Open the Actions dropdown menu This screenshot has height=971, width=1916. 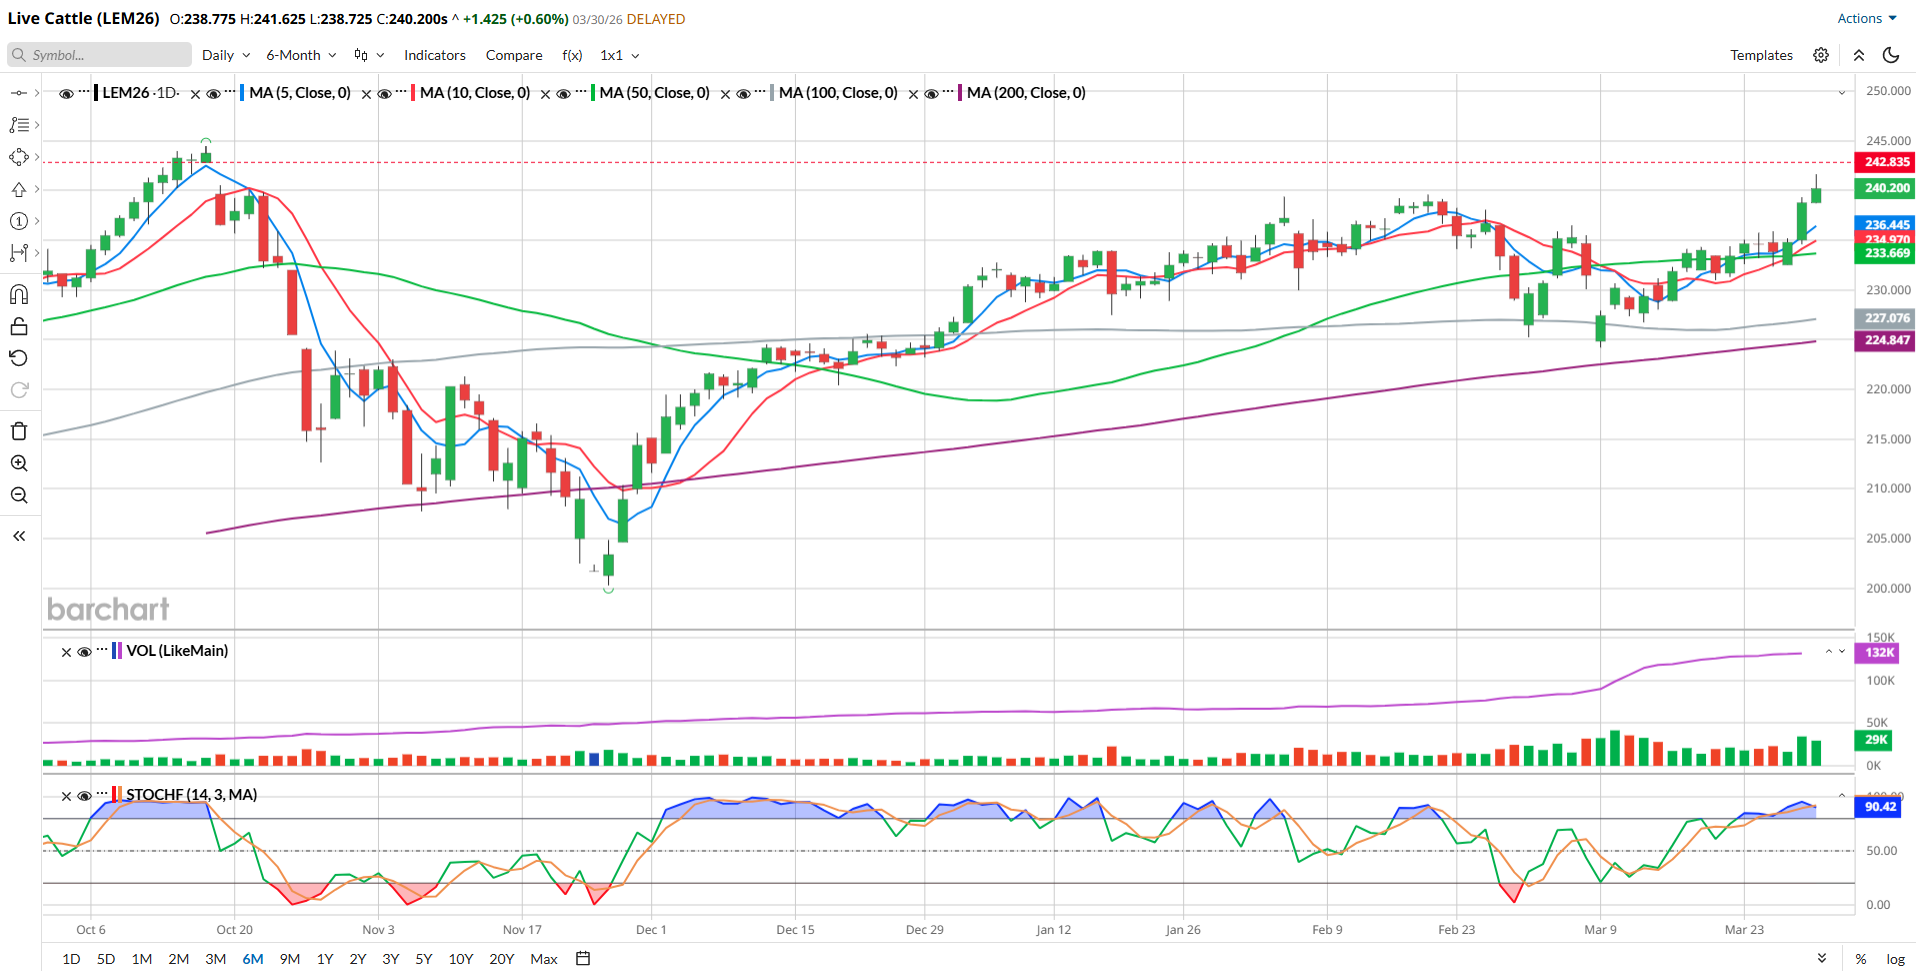click(x=1866, y=18)
